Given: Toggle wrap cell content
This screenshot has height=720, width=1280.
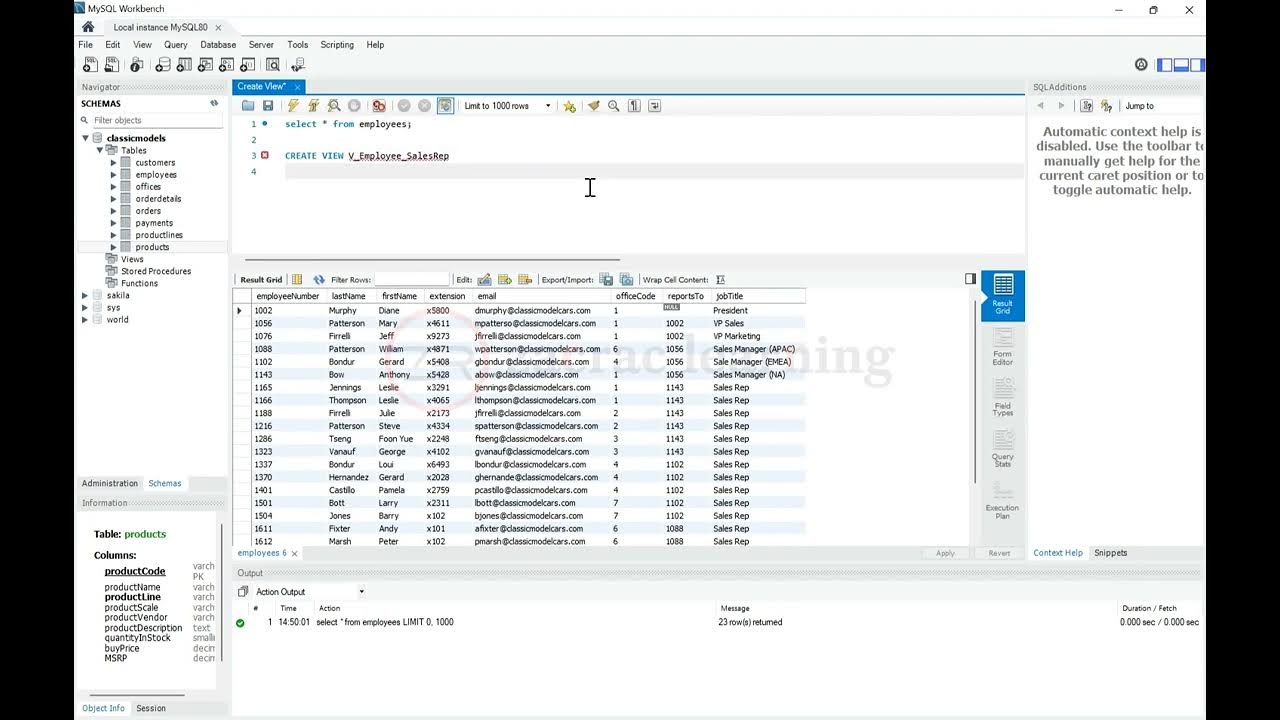Looking at the screenshot, I should click(721, 280).
